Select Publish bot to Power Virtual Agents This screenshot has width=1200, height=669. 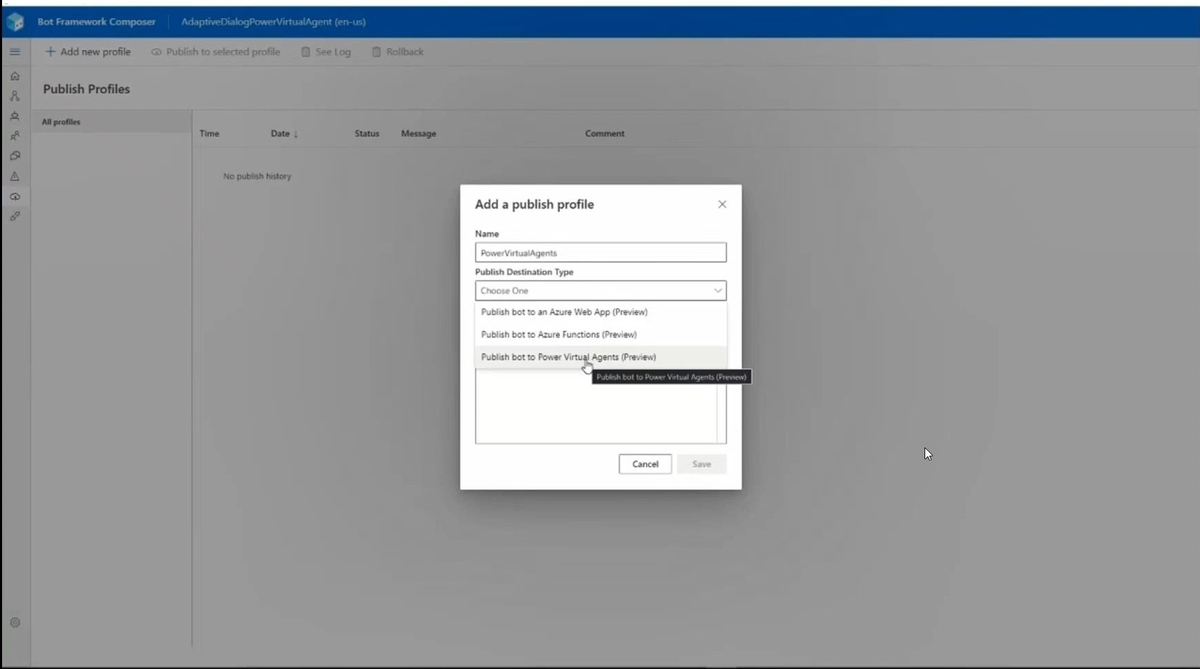601,357
